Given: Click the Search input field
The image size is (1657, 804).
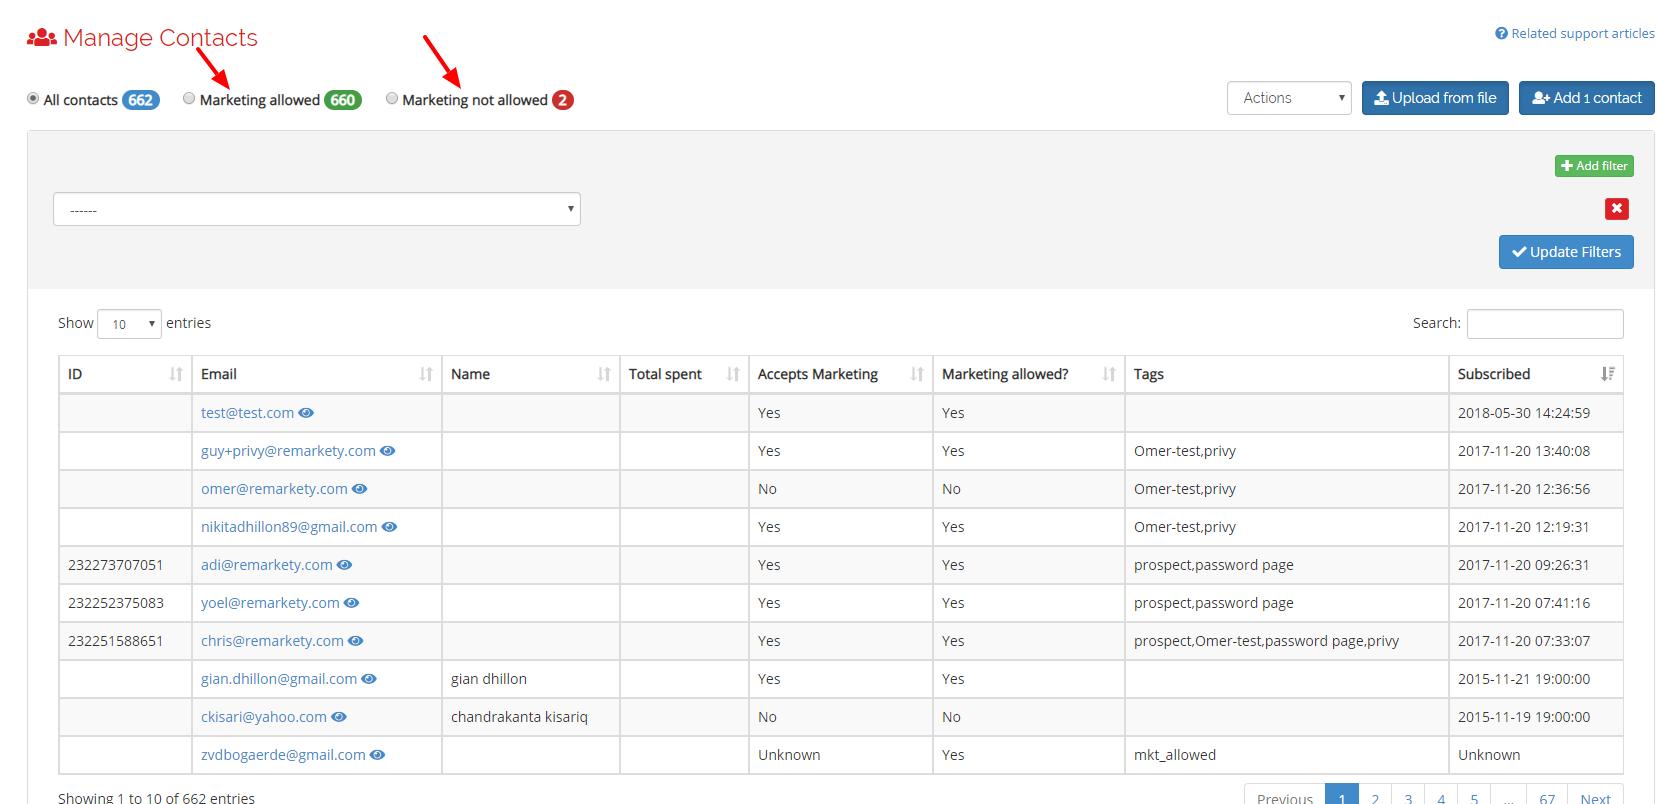Looking at the screenshot, I should pyautogui.click(x=1545, y=324).
